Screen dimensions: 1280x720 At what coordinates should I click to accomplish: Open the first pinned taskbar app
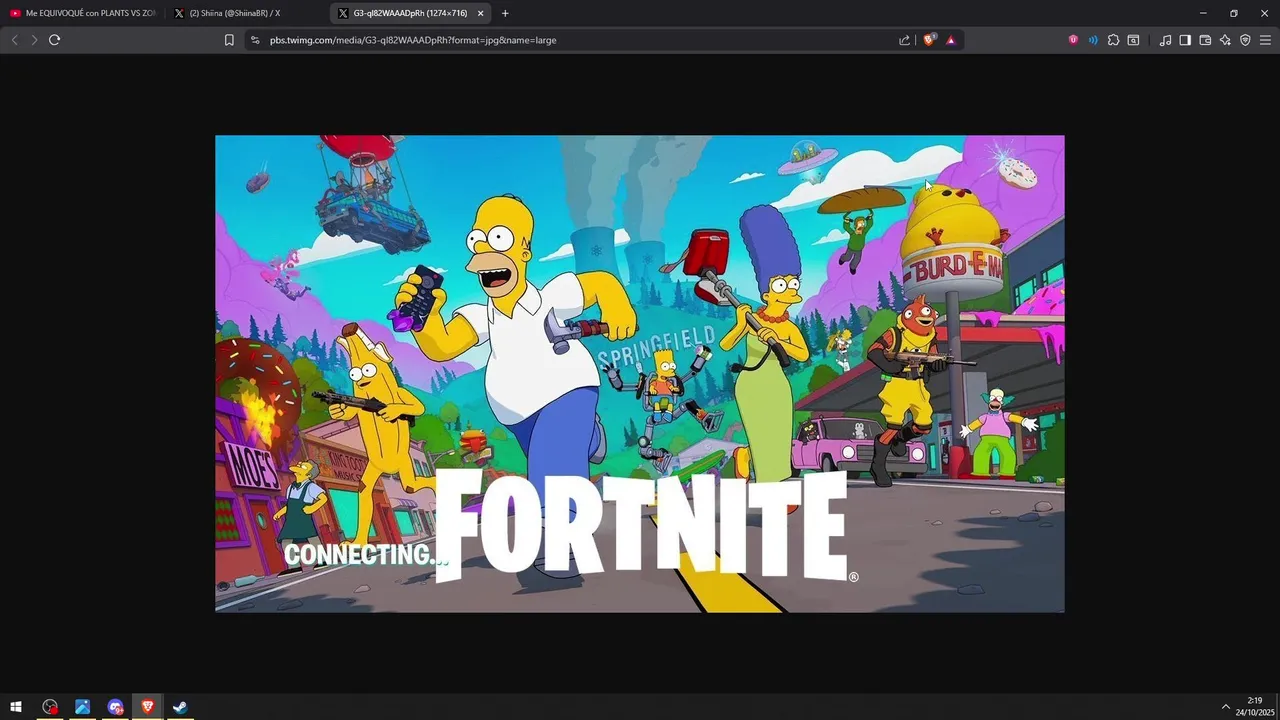(50, 707)
